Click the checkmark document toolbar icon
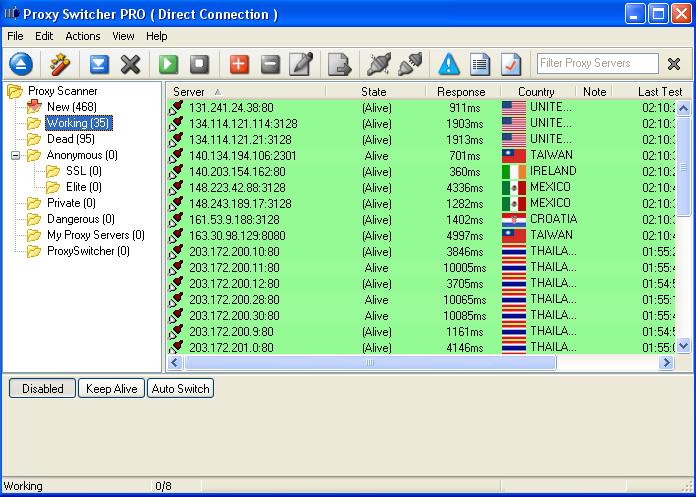The width and height of the screenshot is (696, 497). [511, 64]
